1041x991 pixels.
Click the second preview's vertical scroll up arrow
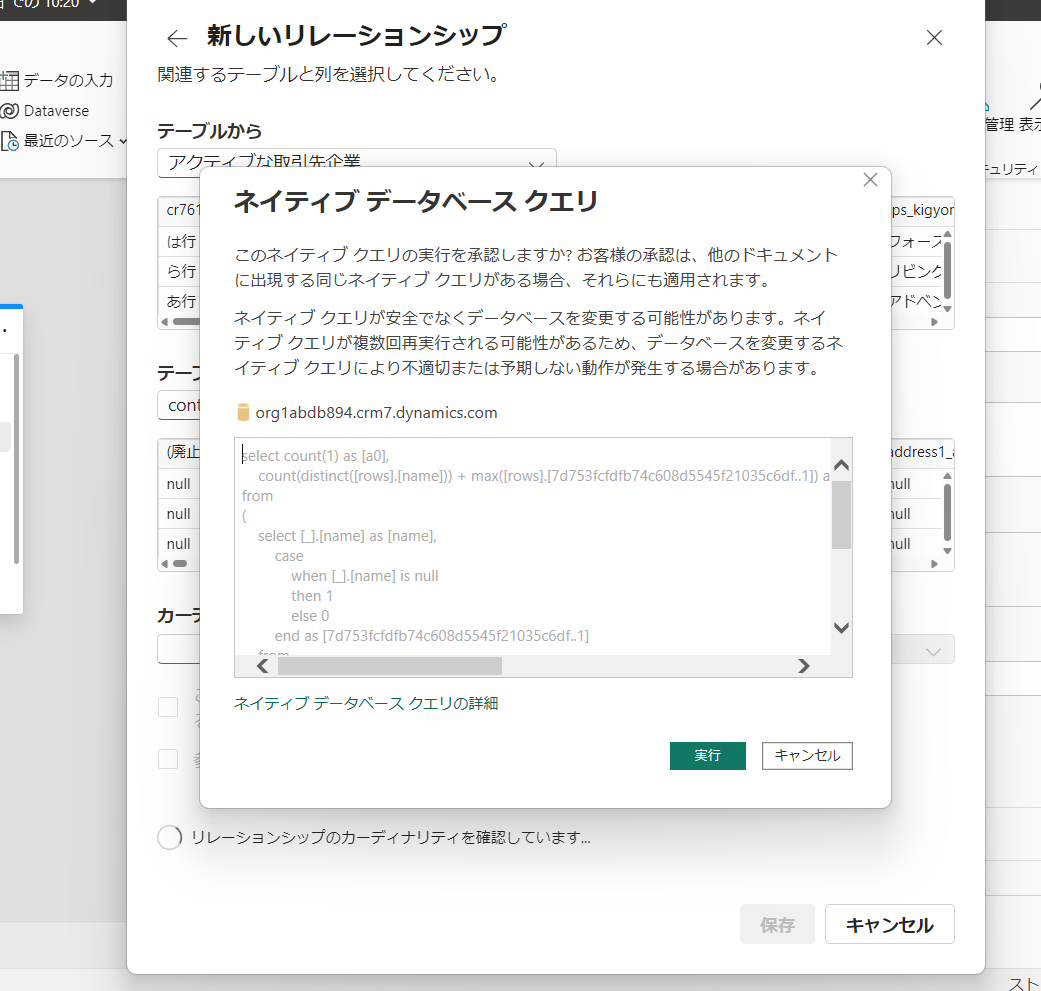[x=947, y=476]
